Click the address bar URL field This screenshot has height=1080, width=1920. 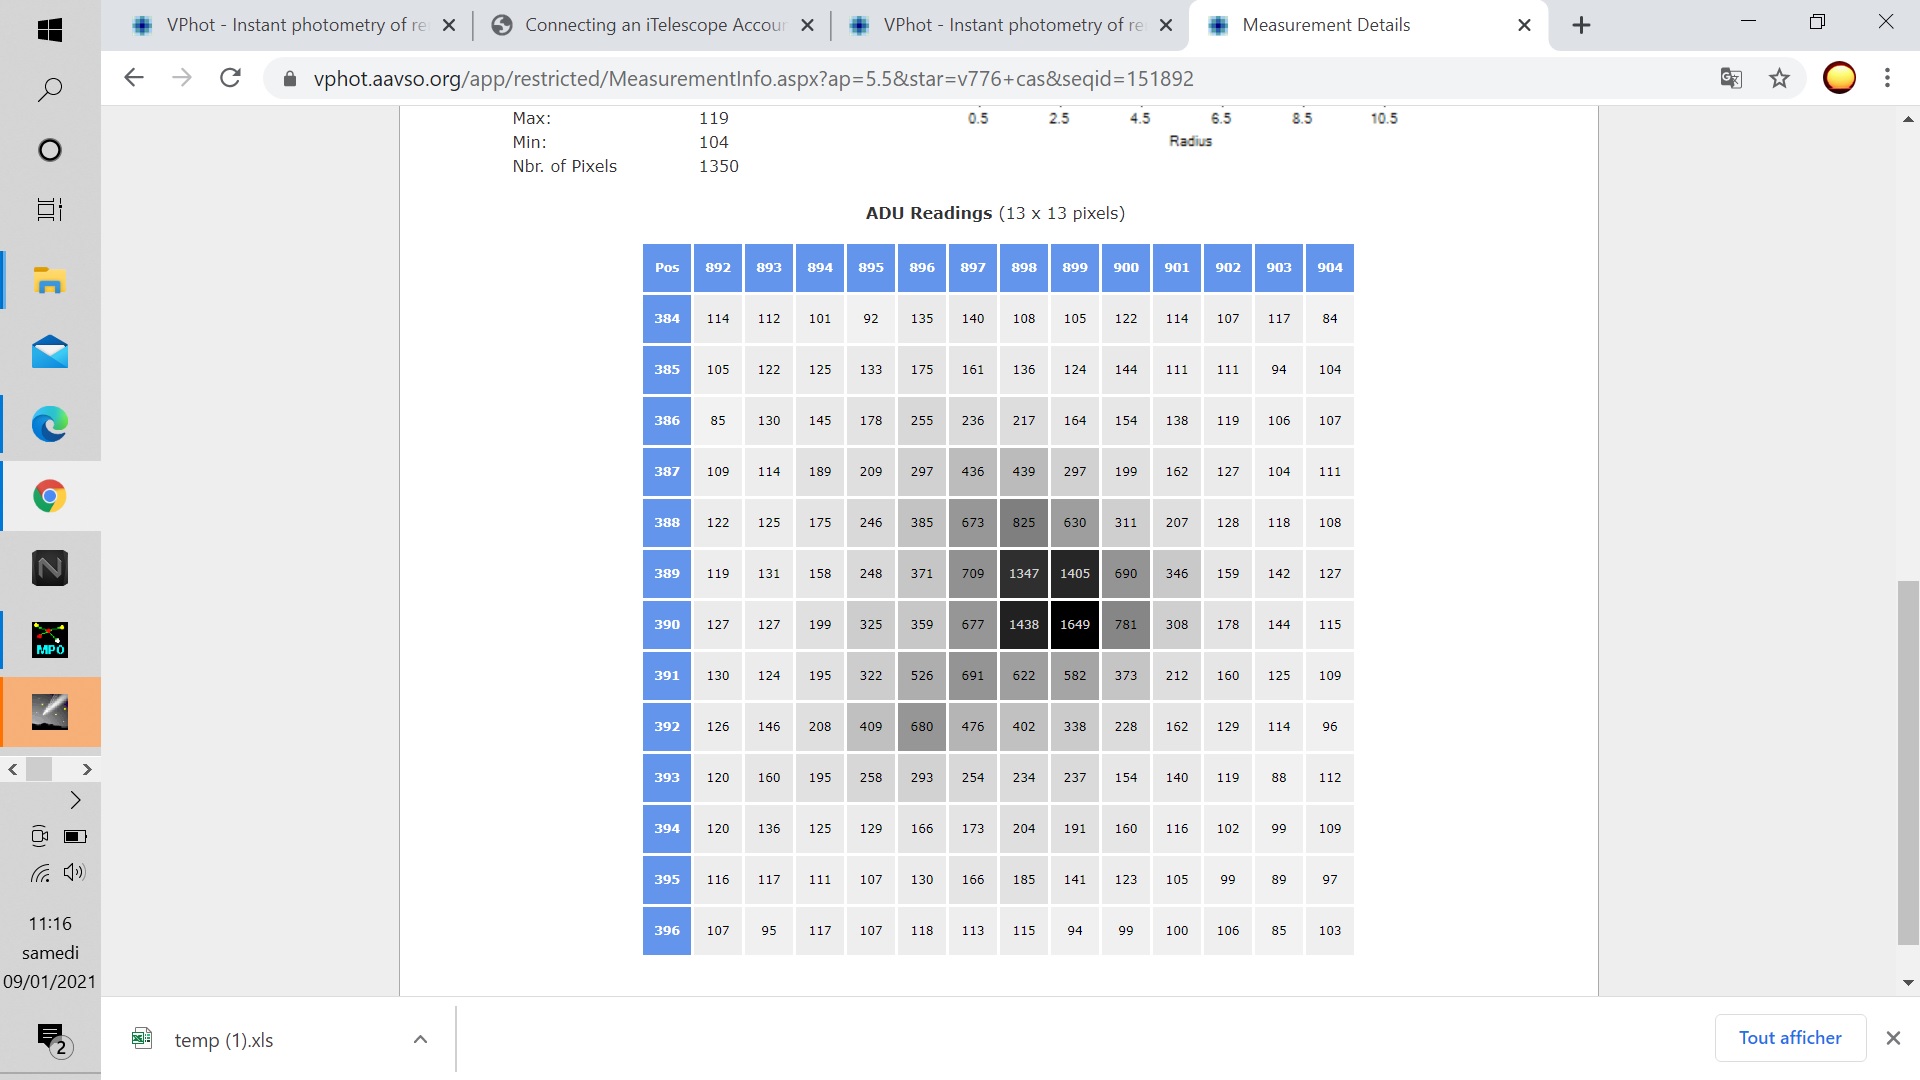click(x=753, y=78)
